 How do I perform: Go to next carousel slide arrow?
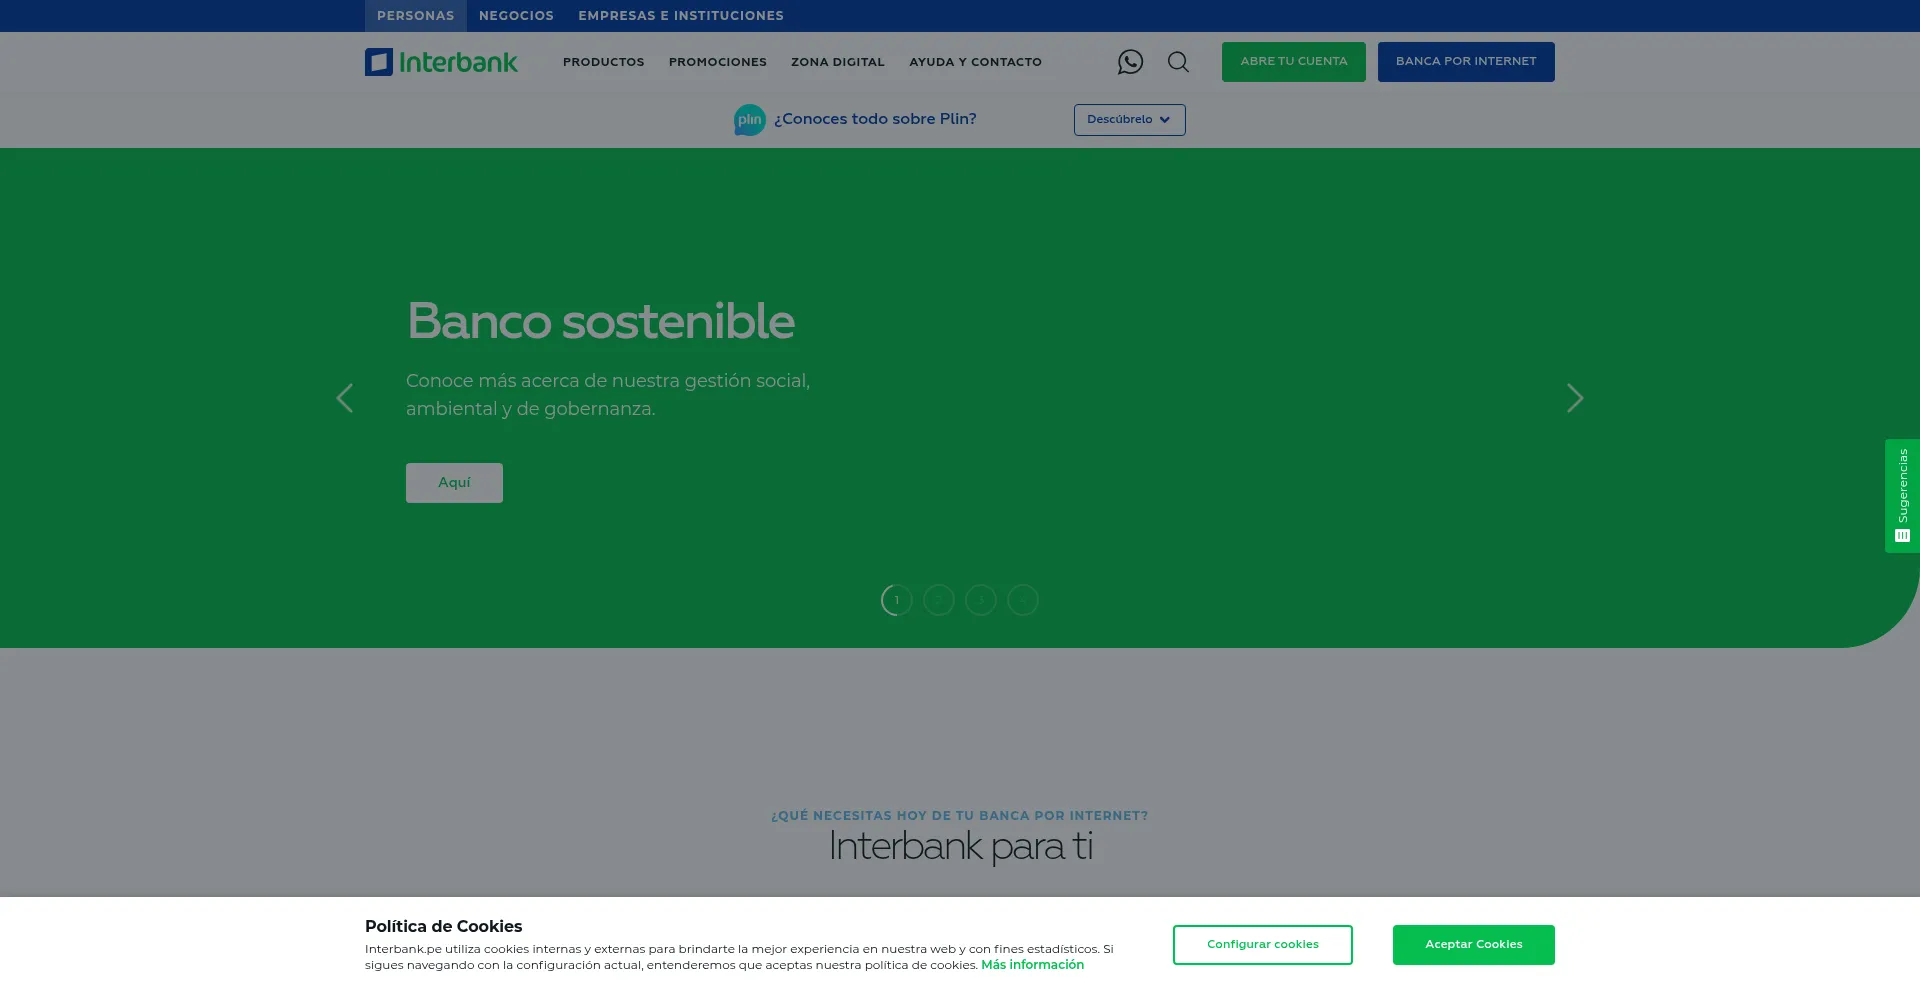click(1575, 398)
